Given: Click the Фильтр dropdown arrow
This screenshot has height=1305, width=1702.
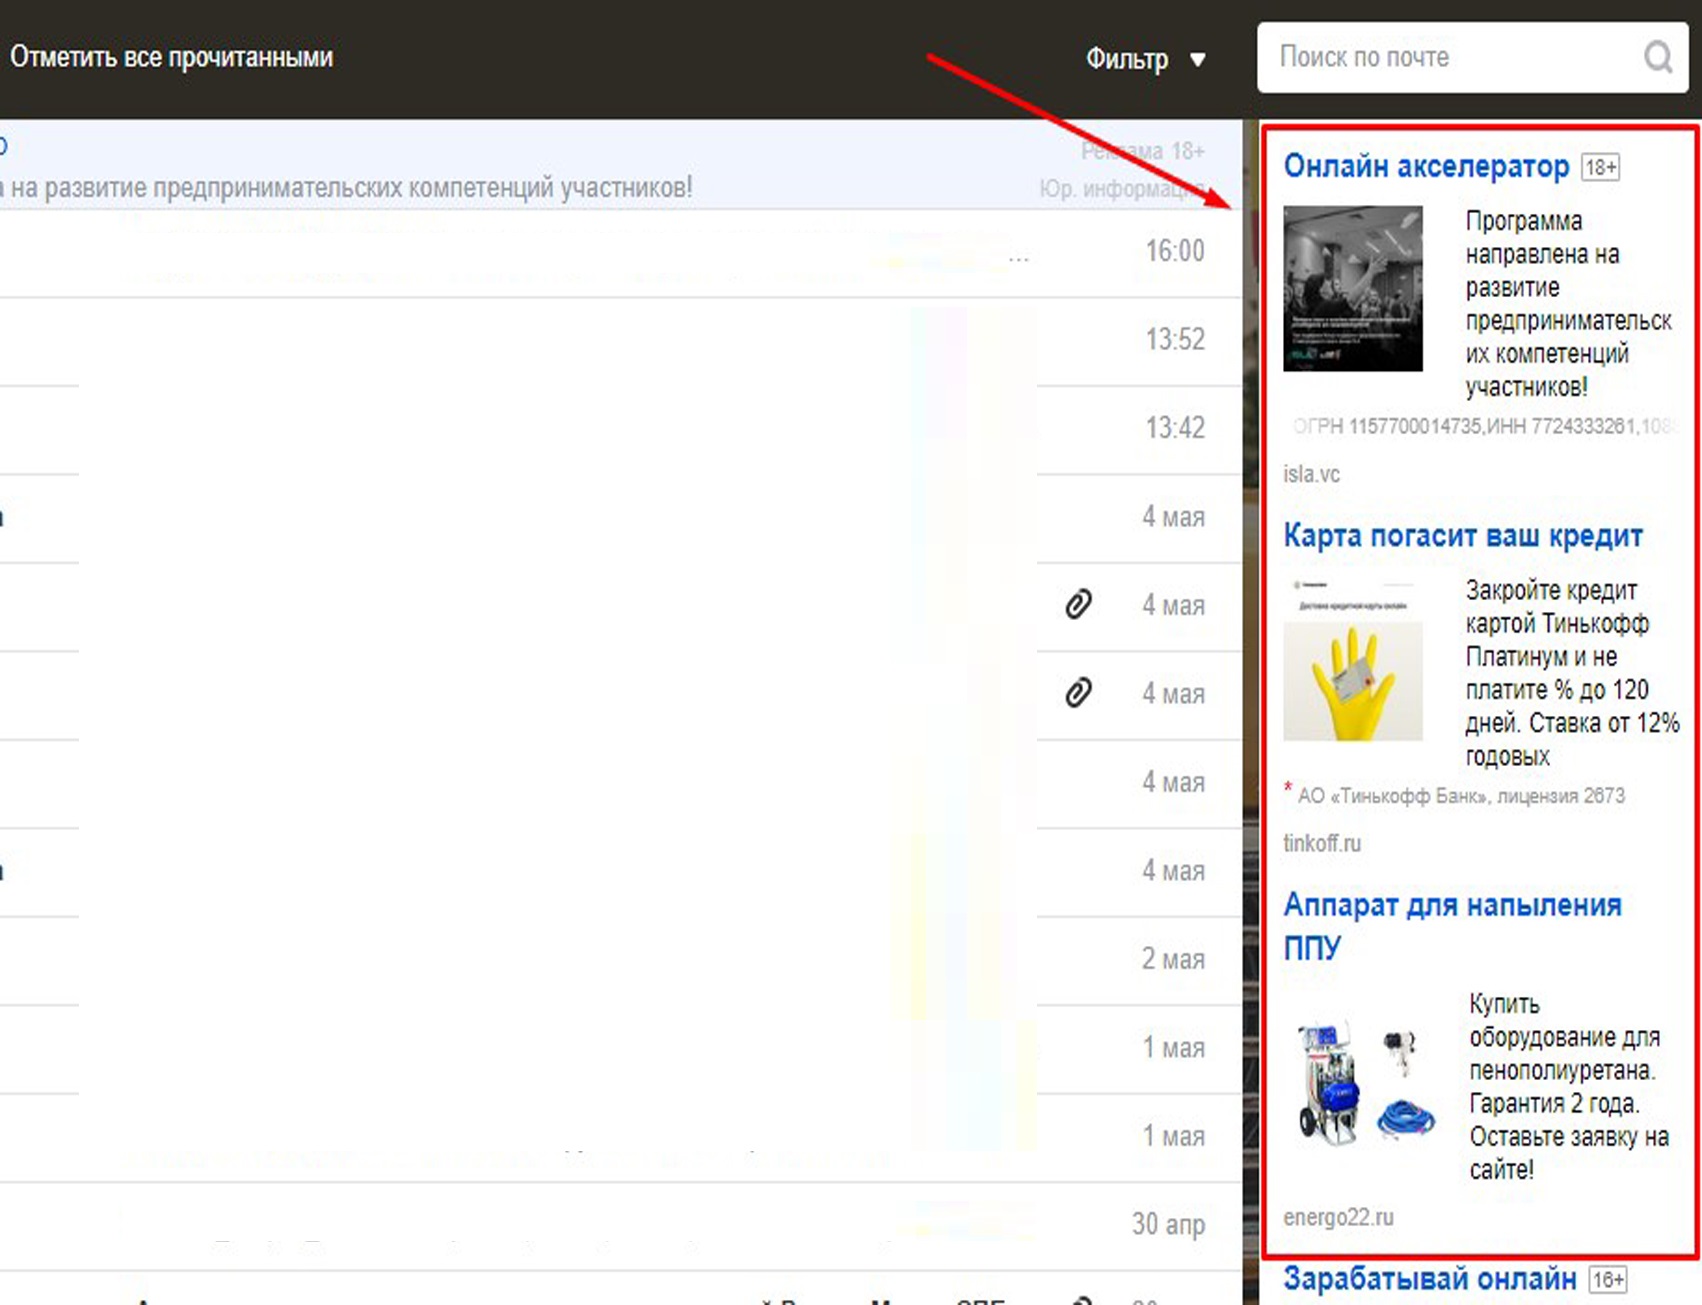Looking at the screenshot, I should pyautogui.click(x=1197, y=60).
